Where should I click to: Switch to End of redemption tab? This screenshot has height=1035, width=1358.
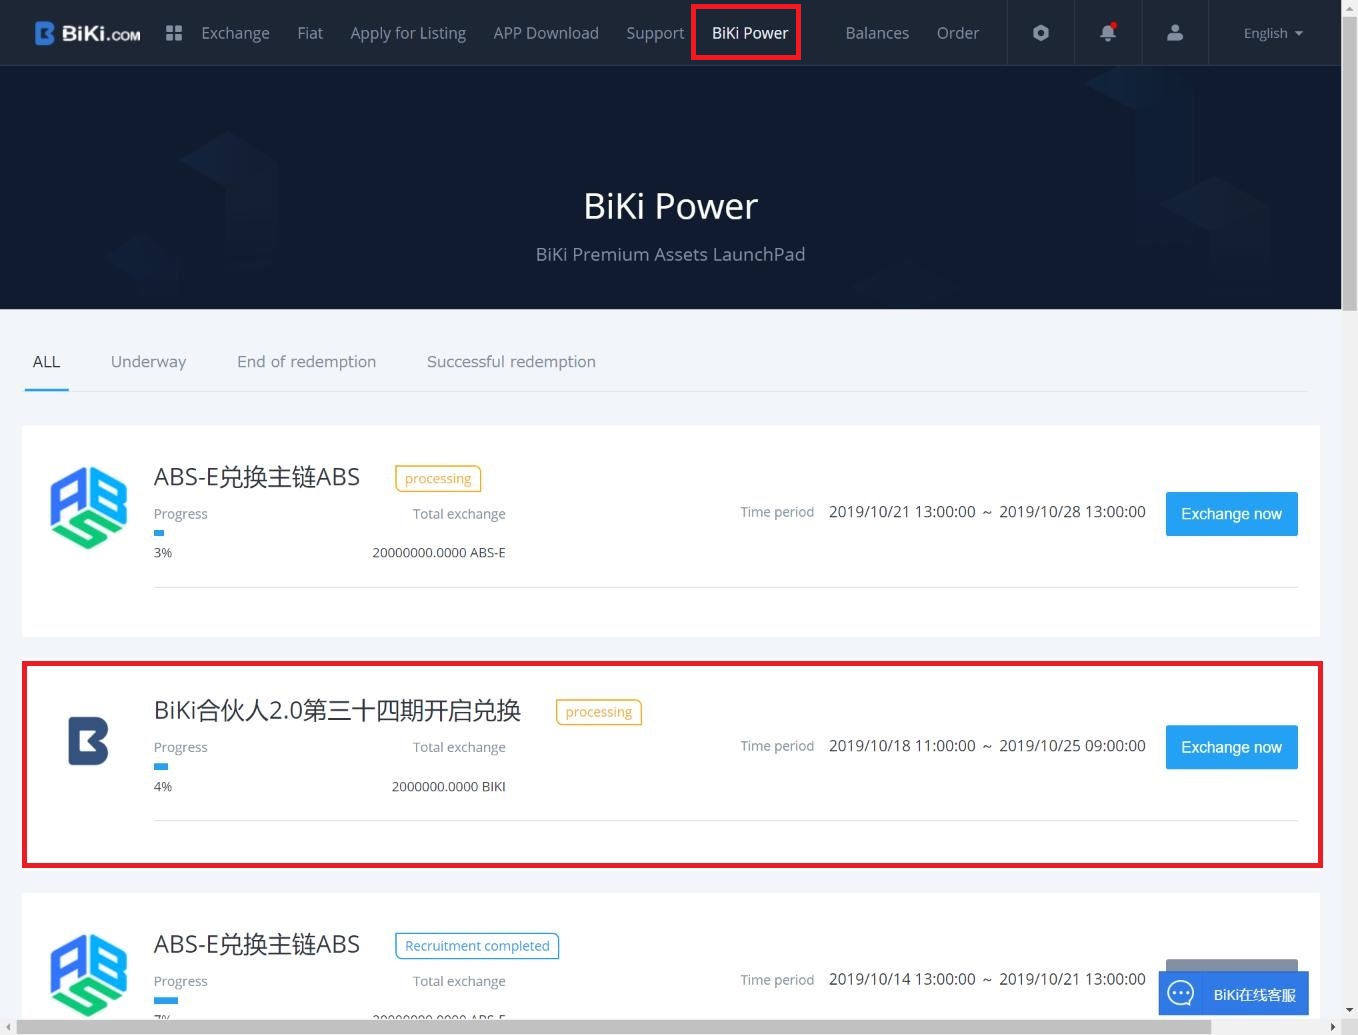point(306,362)
